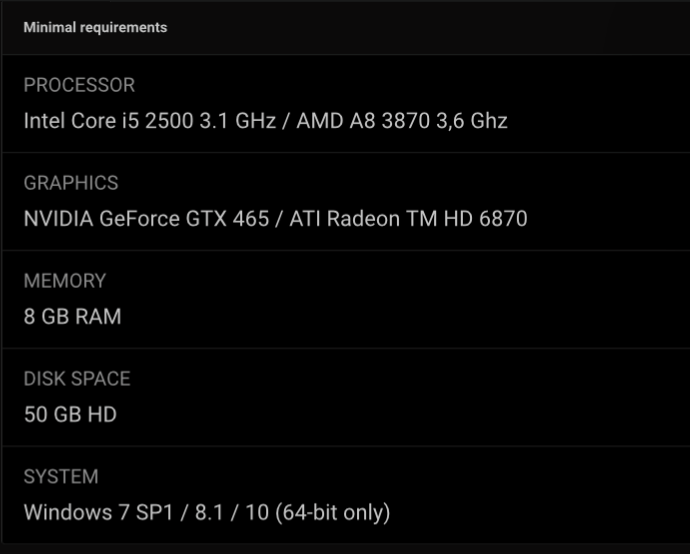
Task: Click the "3,6 Ghz" AMD clock speed
Action: pos(472,121)
